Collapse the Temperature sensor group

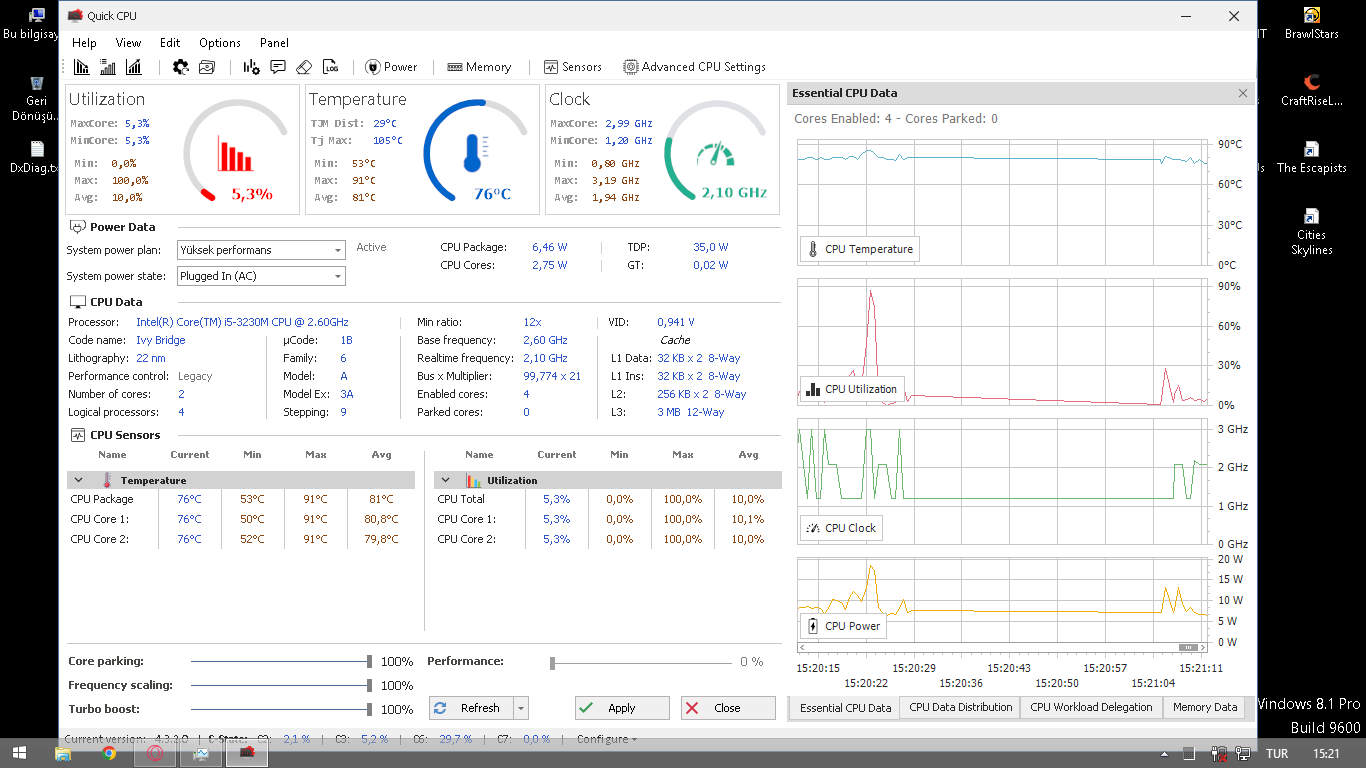[x=79, y=480]
